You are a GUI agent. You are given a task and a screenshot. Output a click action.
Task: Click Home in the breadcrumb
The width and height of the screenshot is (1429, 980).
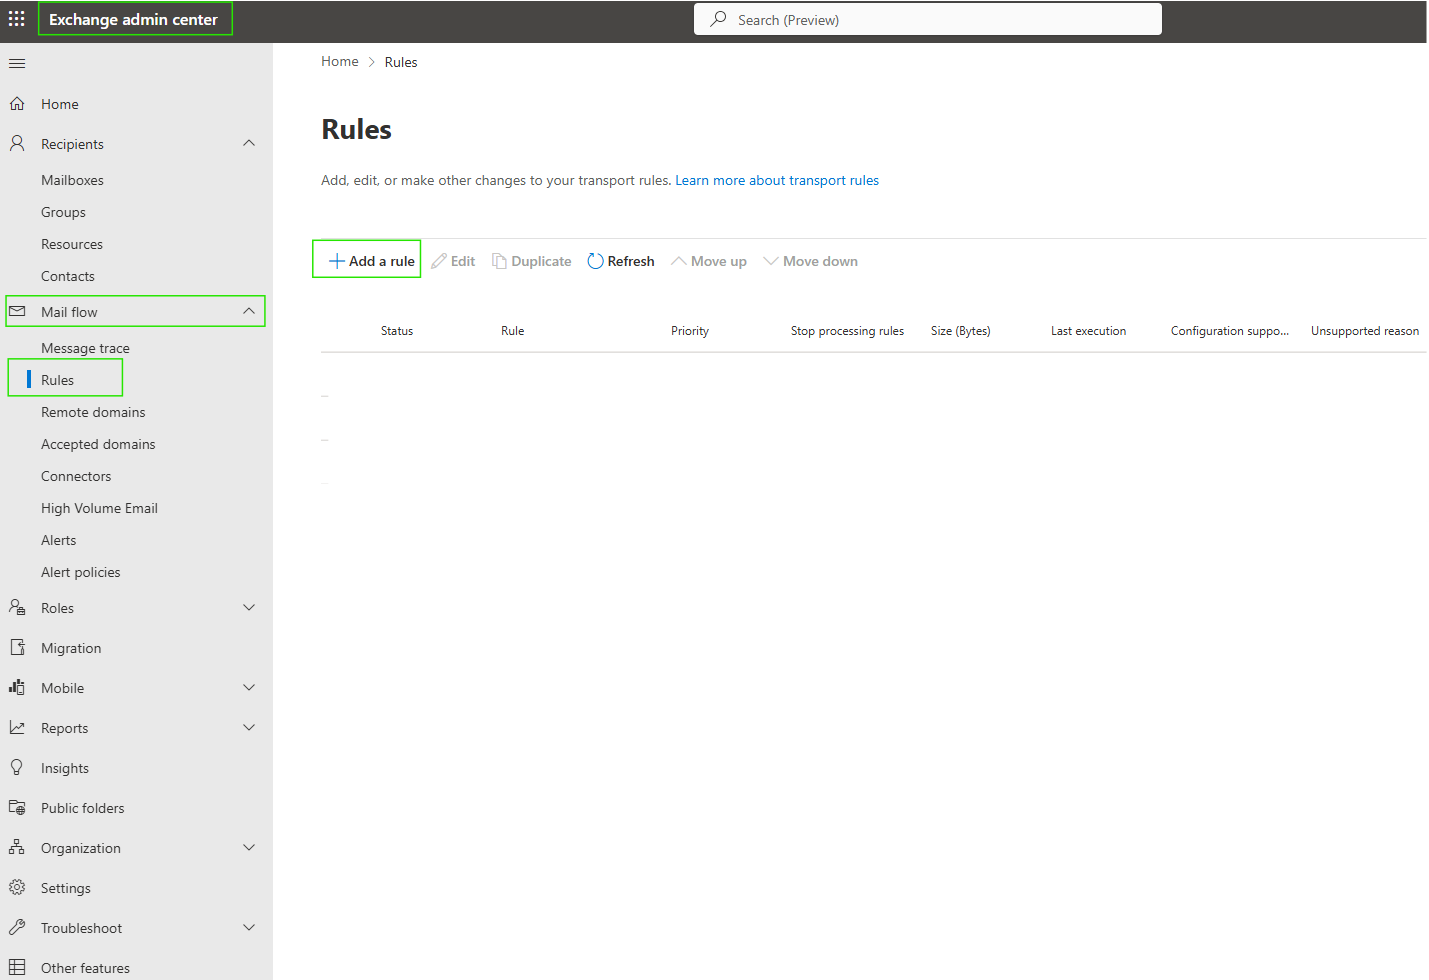(x=340, y=61)
